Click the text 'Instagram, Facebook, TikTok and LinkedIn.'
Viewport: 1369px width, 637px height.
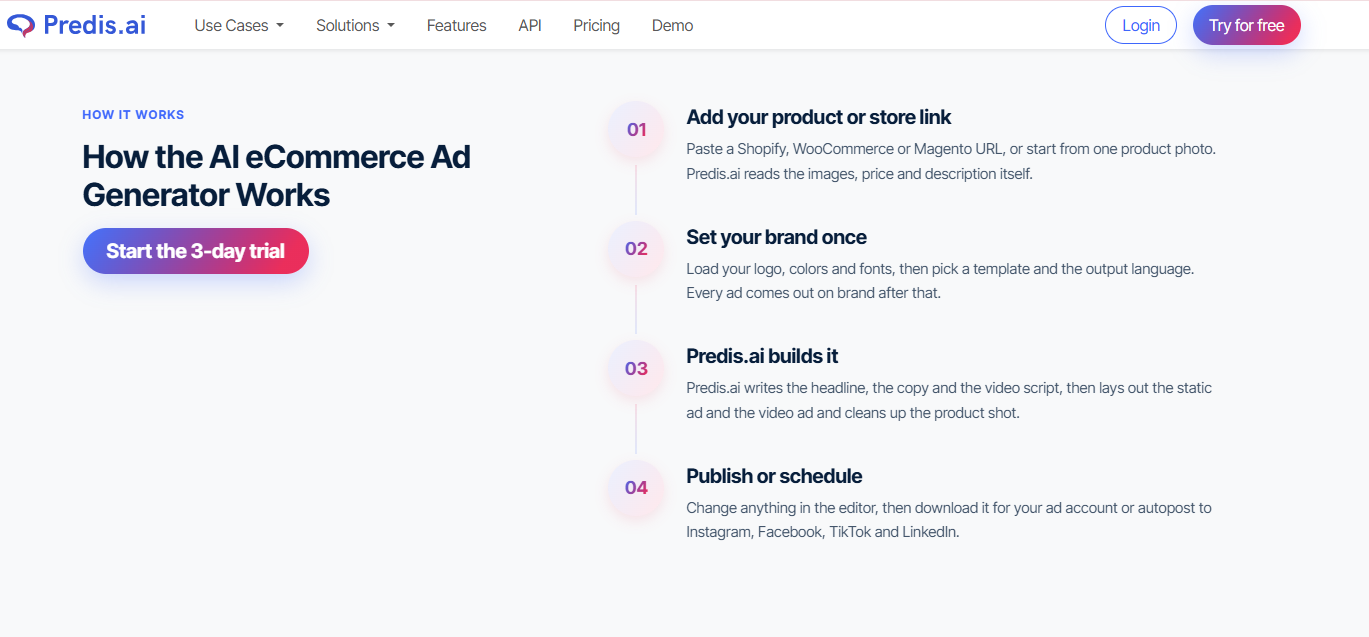(823, 532)
